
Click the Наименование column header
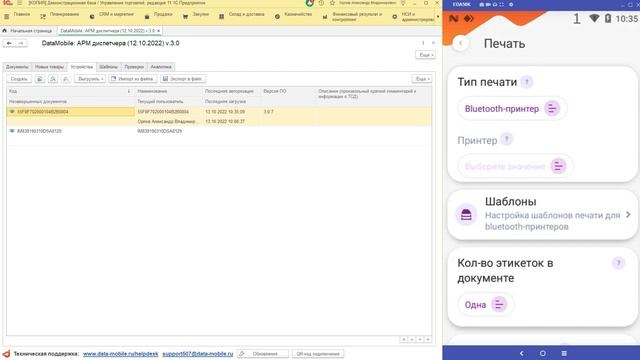169,91
